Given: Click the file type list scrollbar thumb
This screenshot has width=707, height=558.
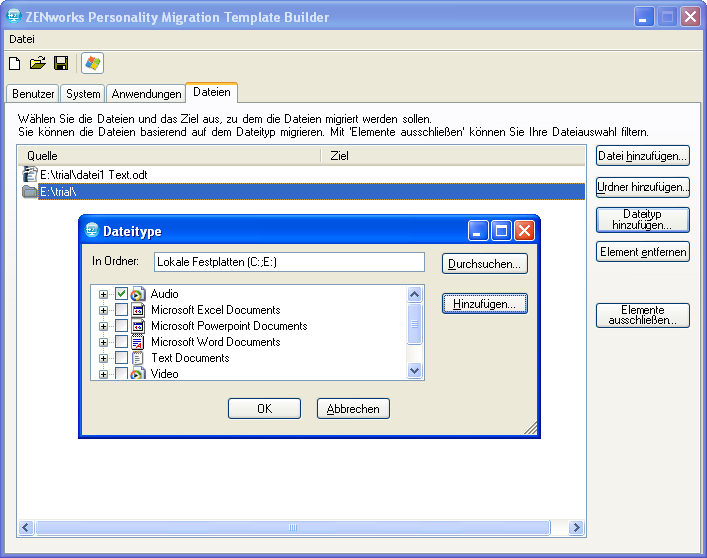Looking at the screenshot, I should (414, 324).
